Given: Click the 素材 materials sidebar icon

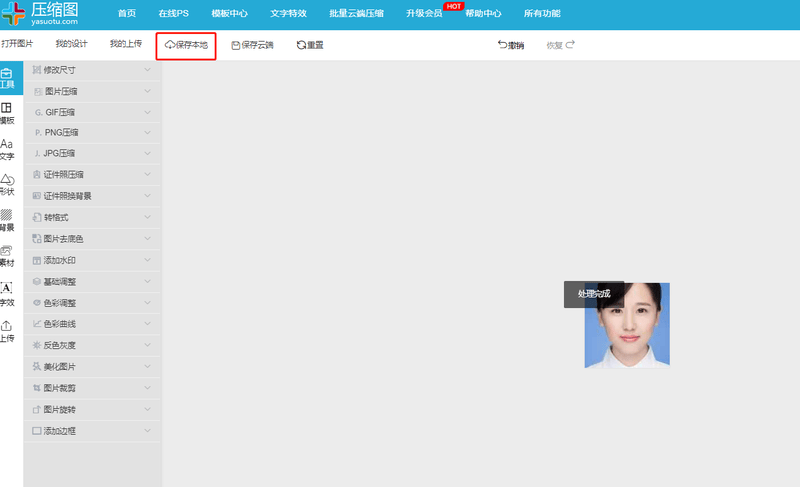Looking at the screenshot, I should [7, 255].
